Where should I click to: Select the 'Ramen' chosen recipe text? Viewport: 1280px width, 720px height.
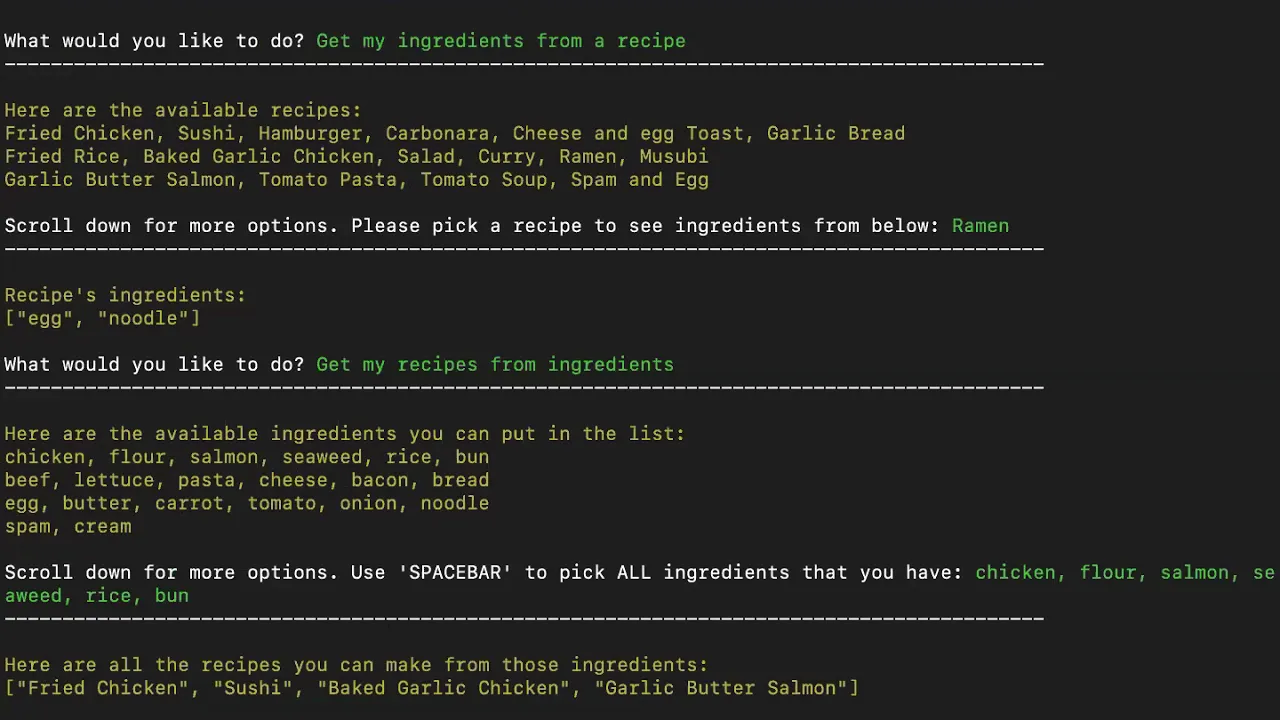(x=980, y=226)
